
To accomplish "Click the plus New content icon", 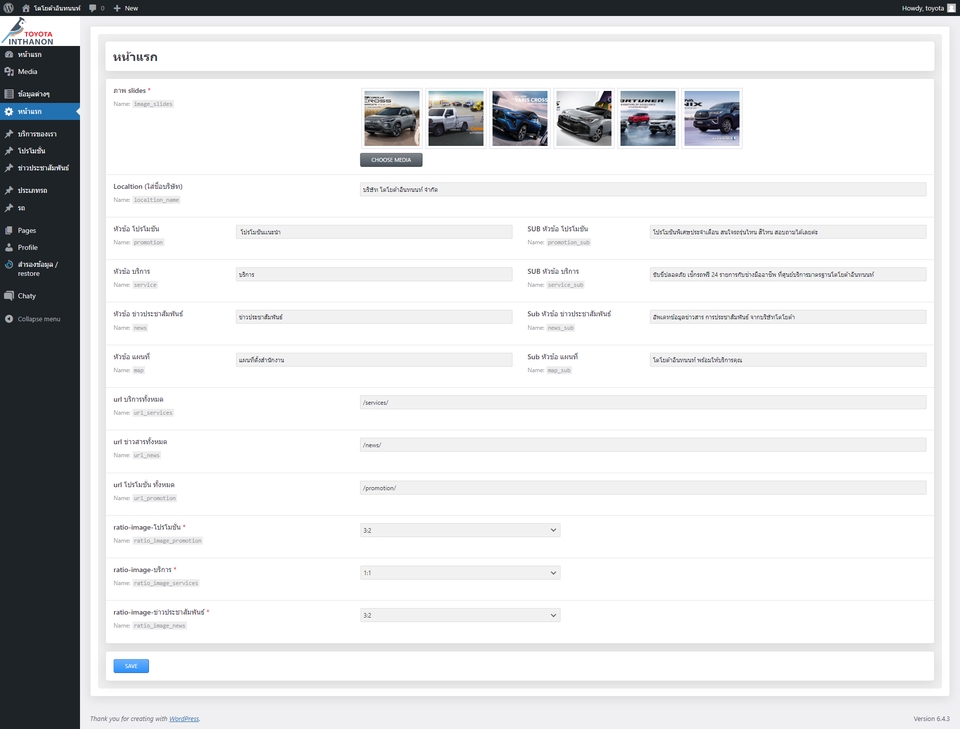I will click(x=117, y=8).
